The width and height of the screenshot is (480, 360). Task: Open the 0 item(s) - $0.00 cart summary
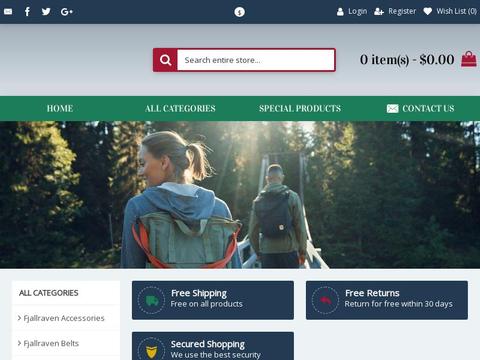click(407, 60)
